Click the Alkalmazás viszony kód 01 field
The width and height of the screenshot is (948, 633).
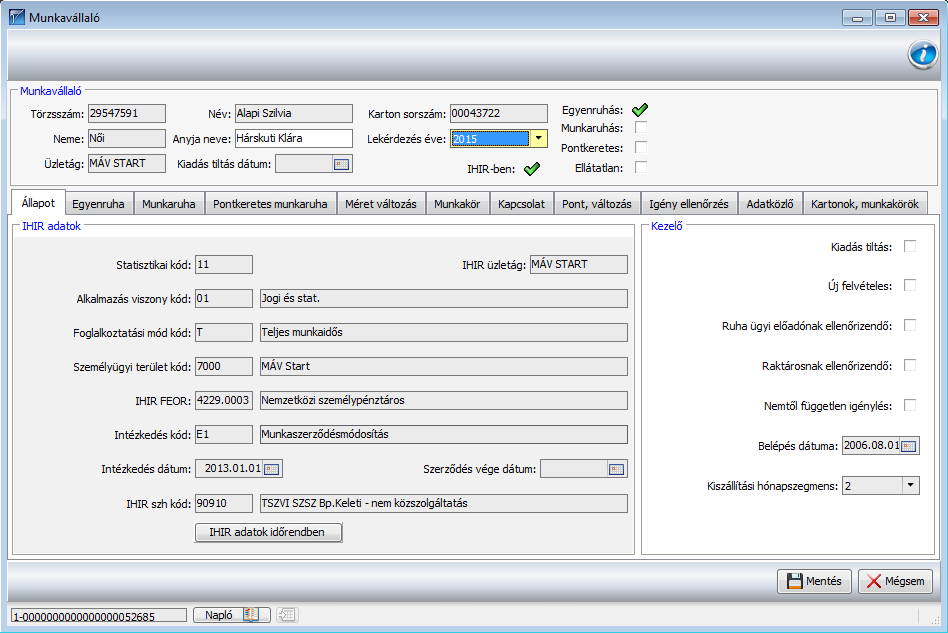click(224, 299)
